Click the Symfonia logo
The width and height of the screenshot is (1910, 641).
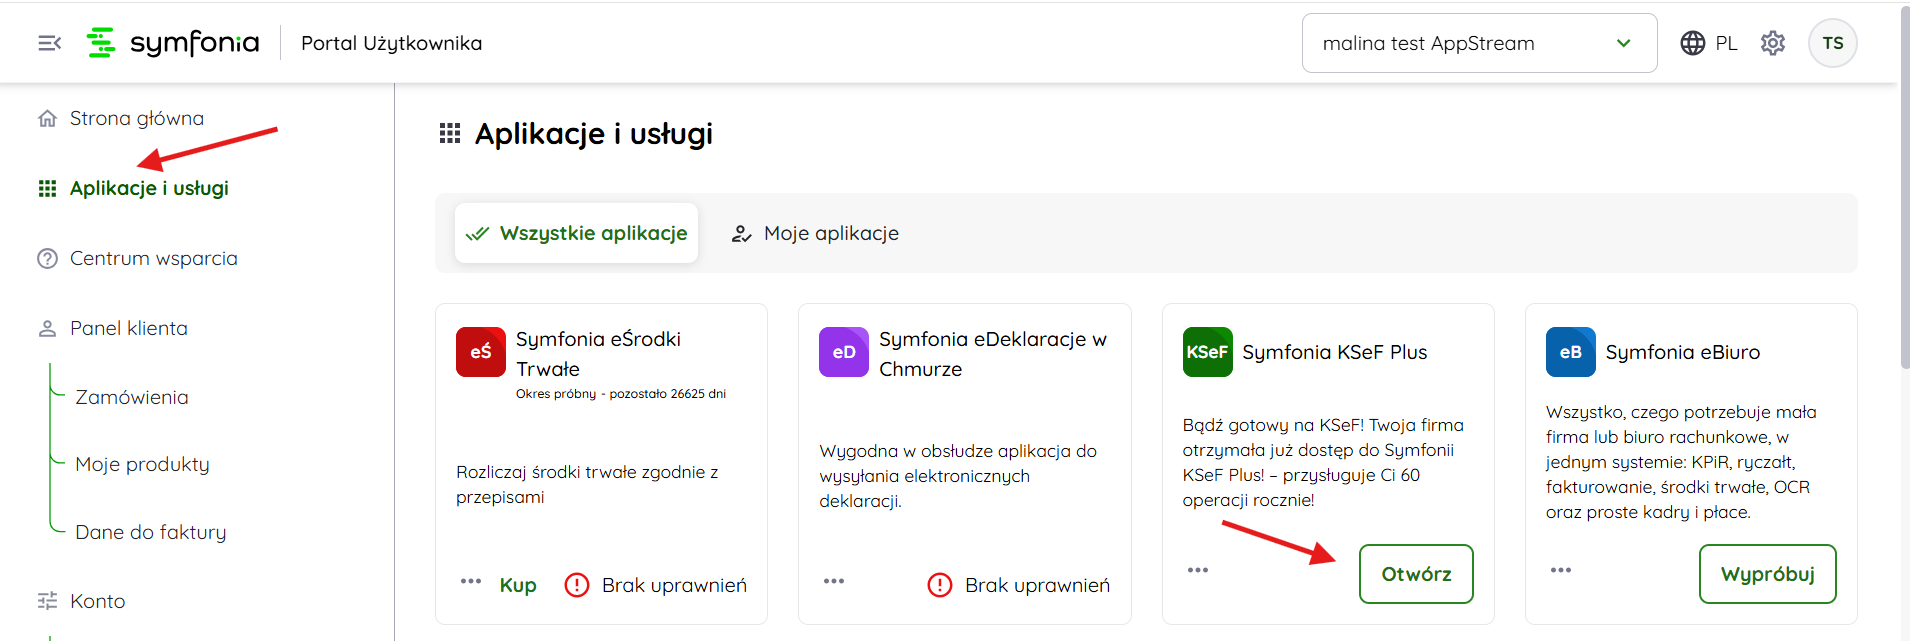point(173,43)
